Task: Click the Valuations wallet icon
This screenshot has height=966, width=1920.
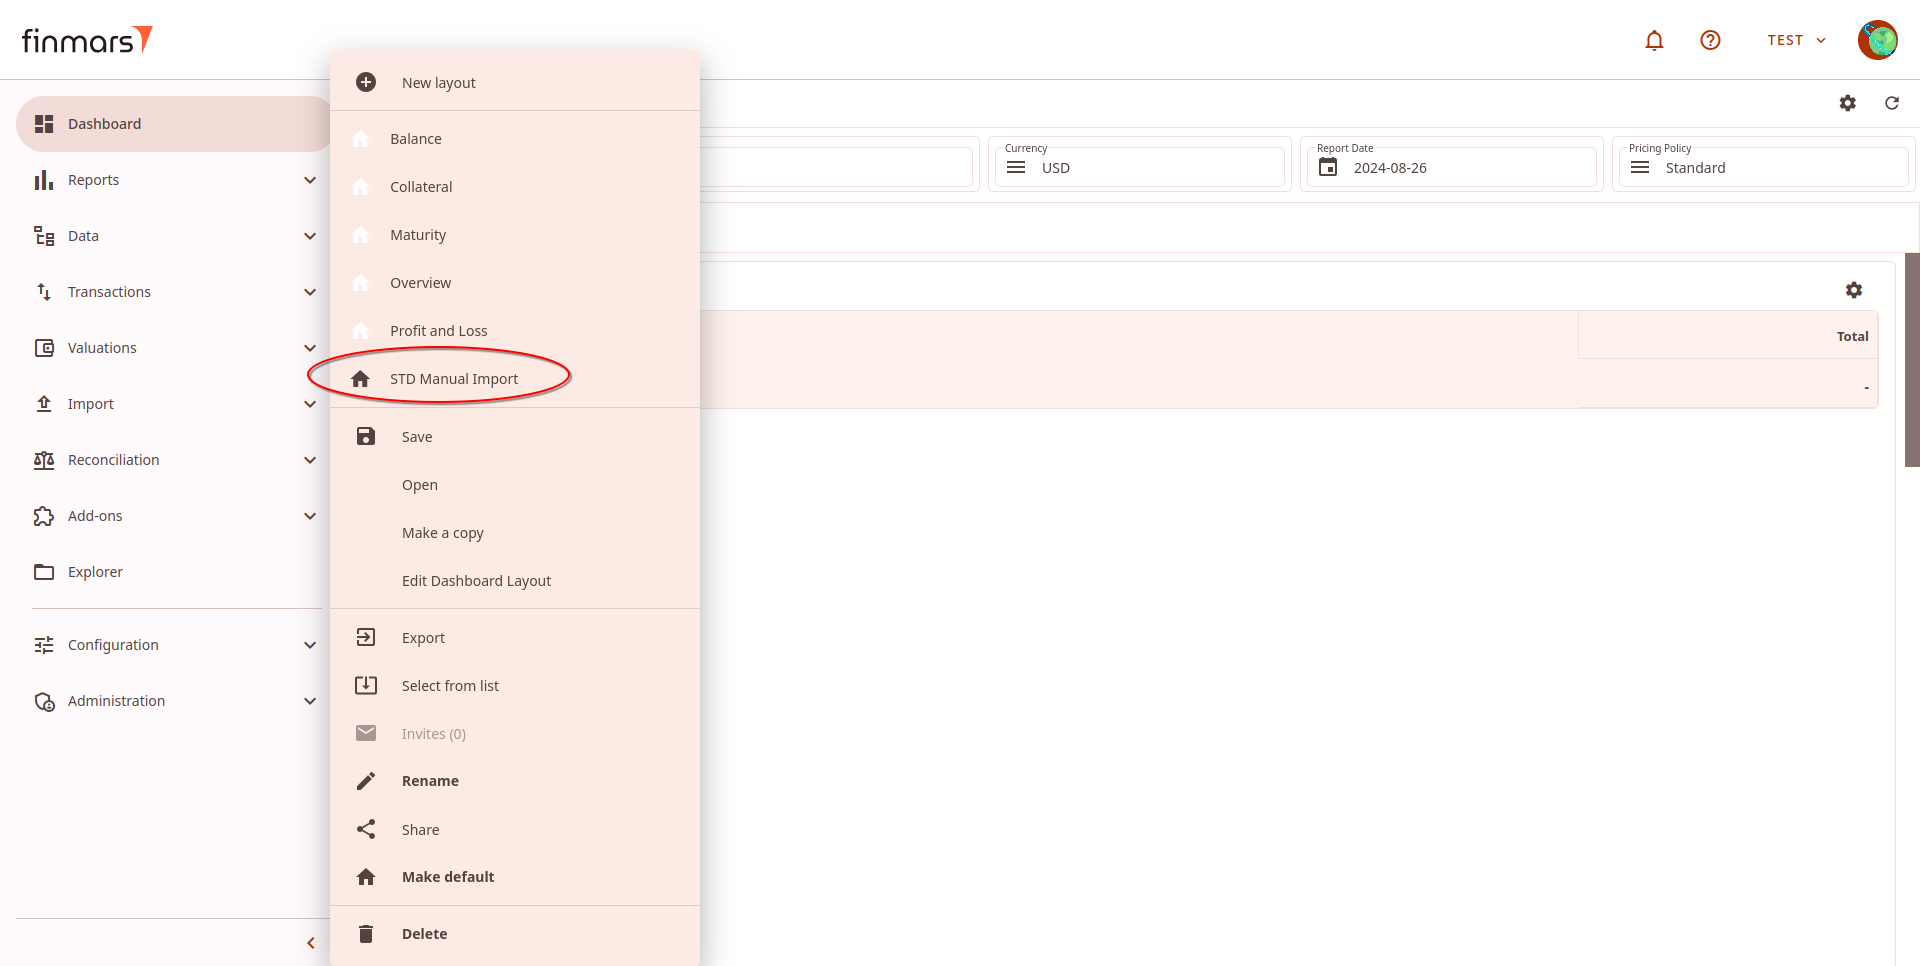Action: [44, 348]
